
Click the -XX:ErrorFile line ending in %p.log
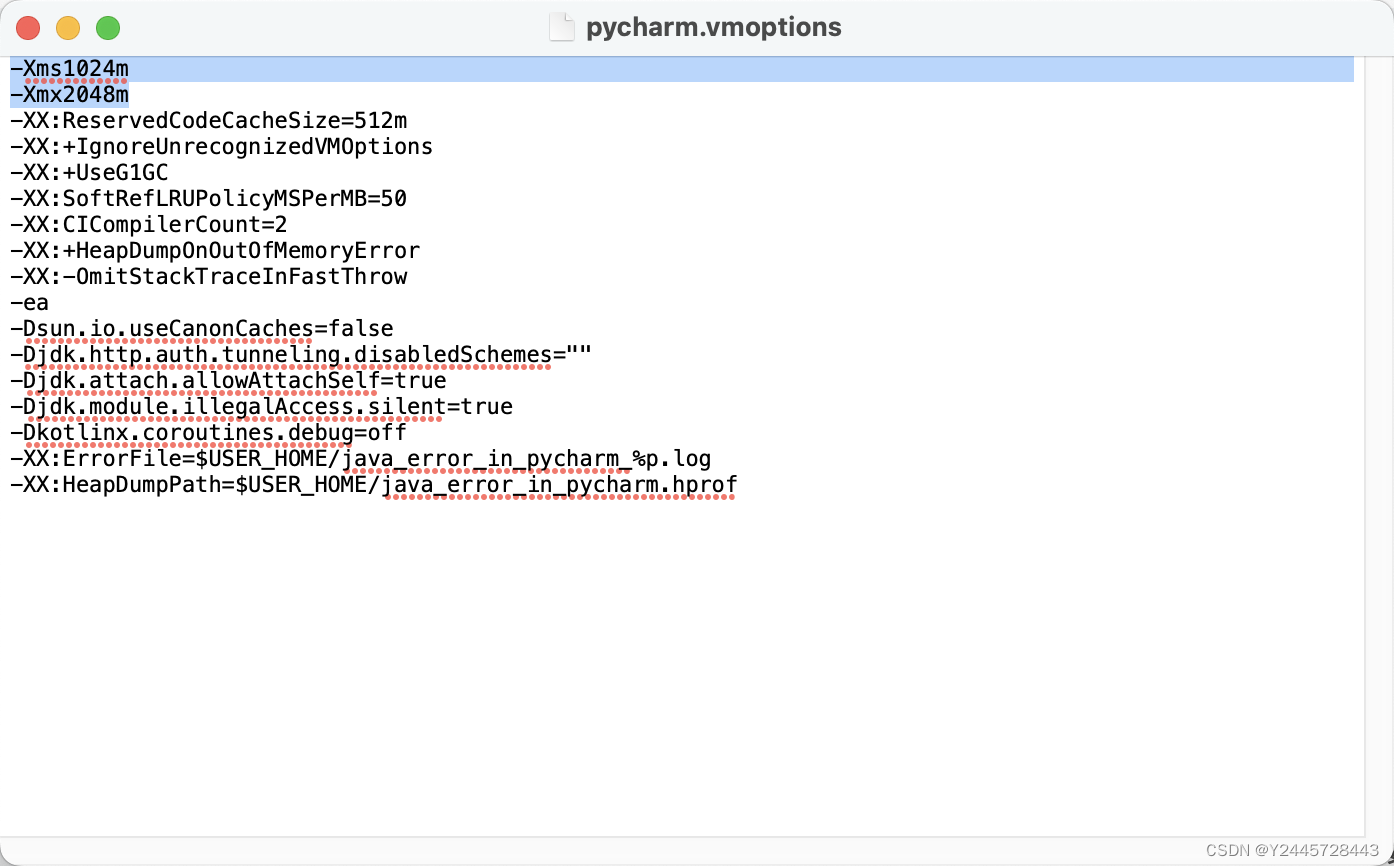pos(361,459)
